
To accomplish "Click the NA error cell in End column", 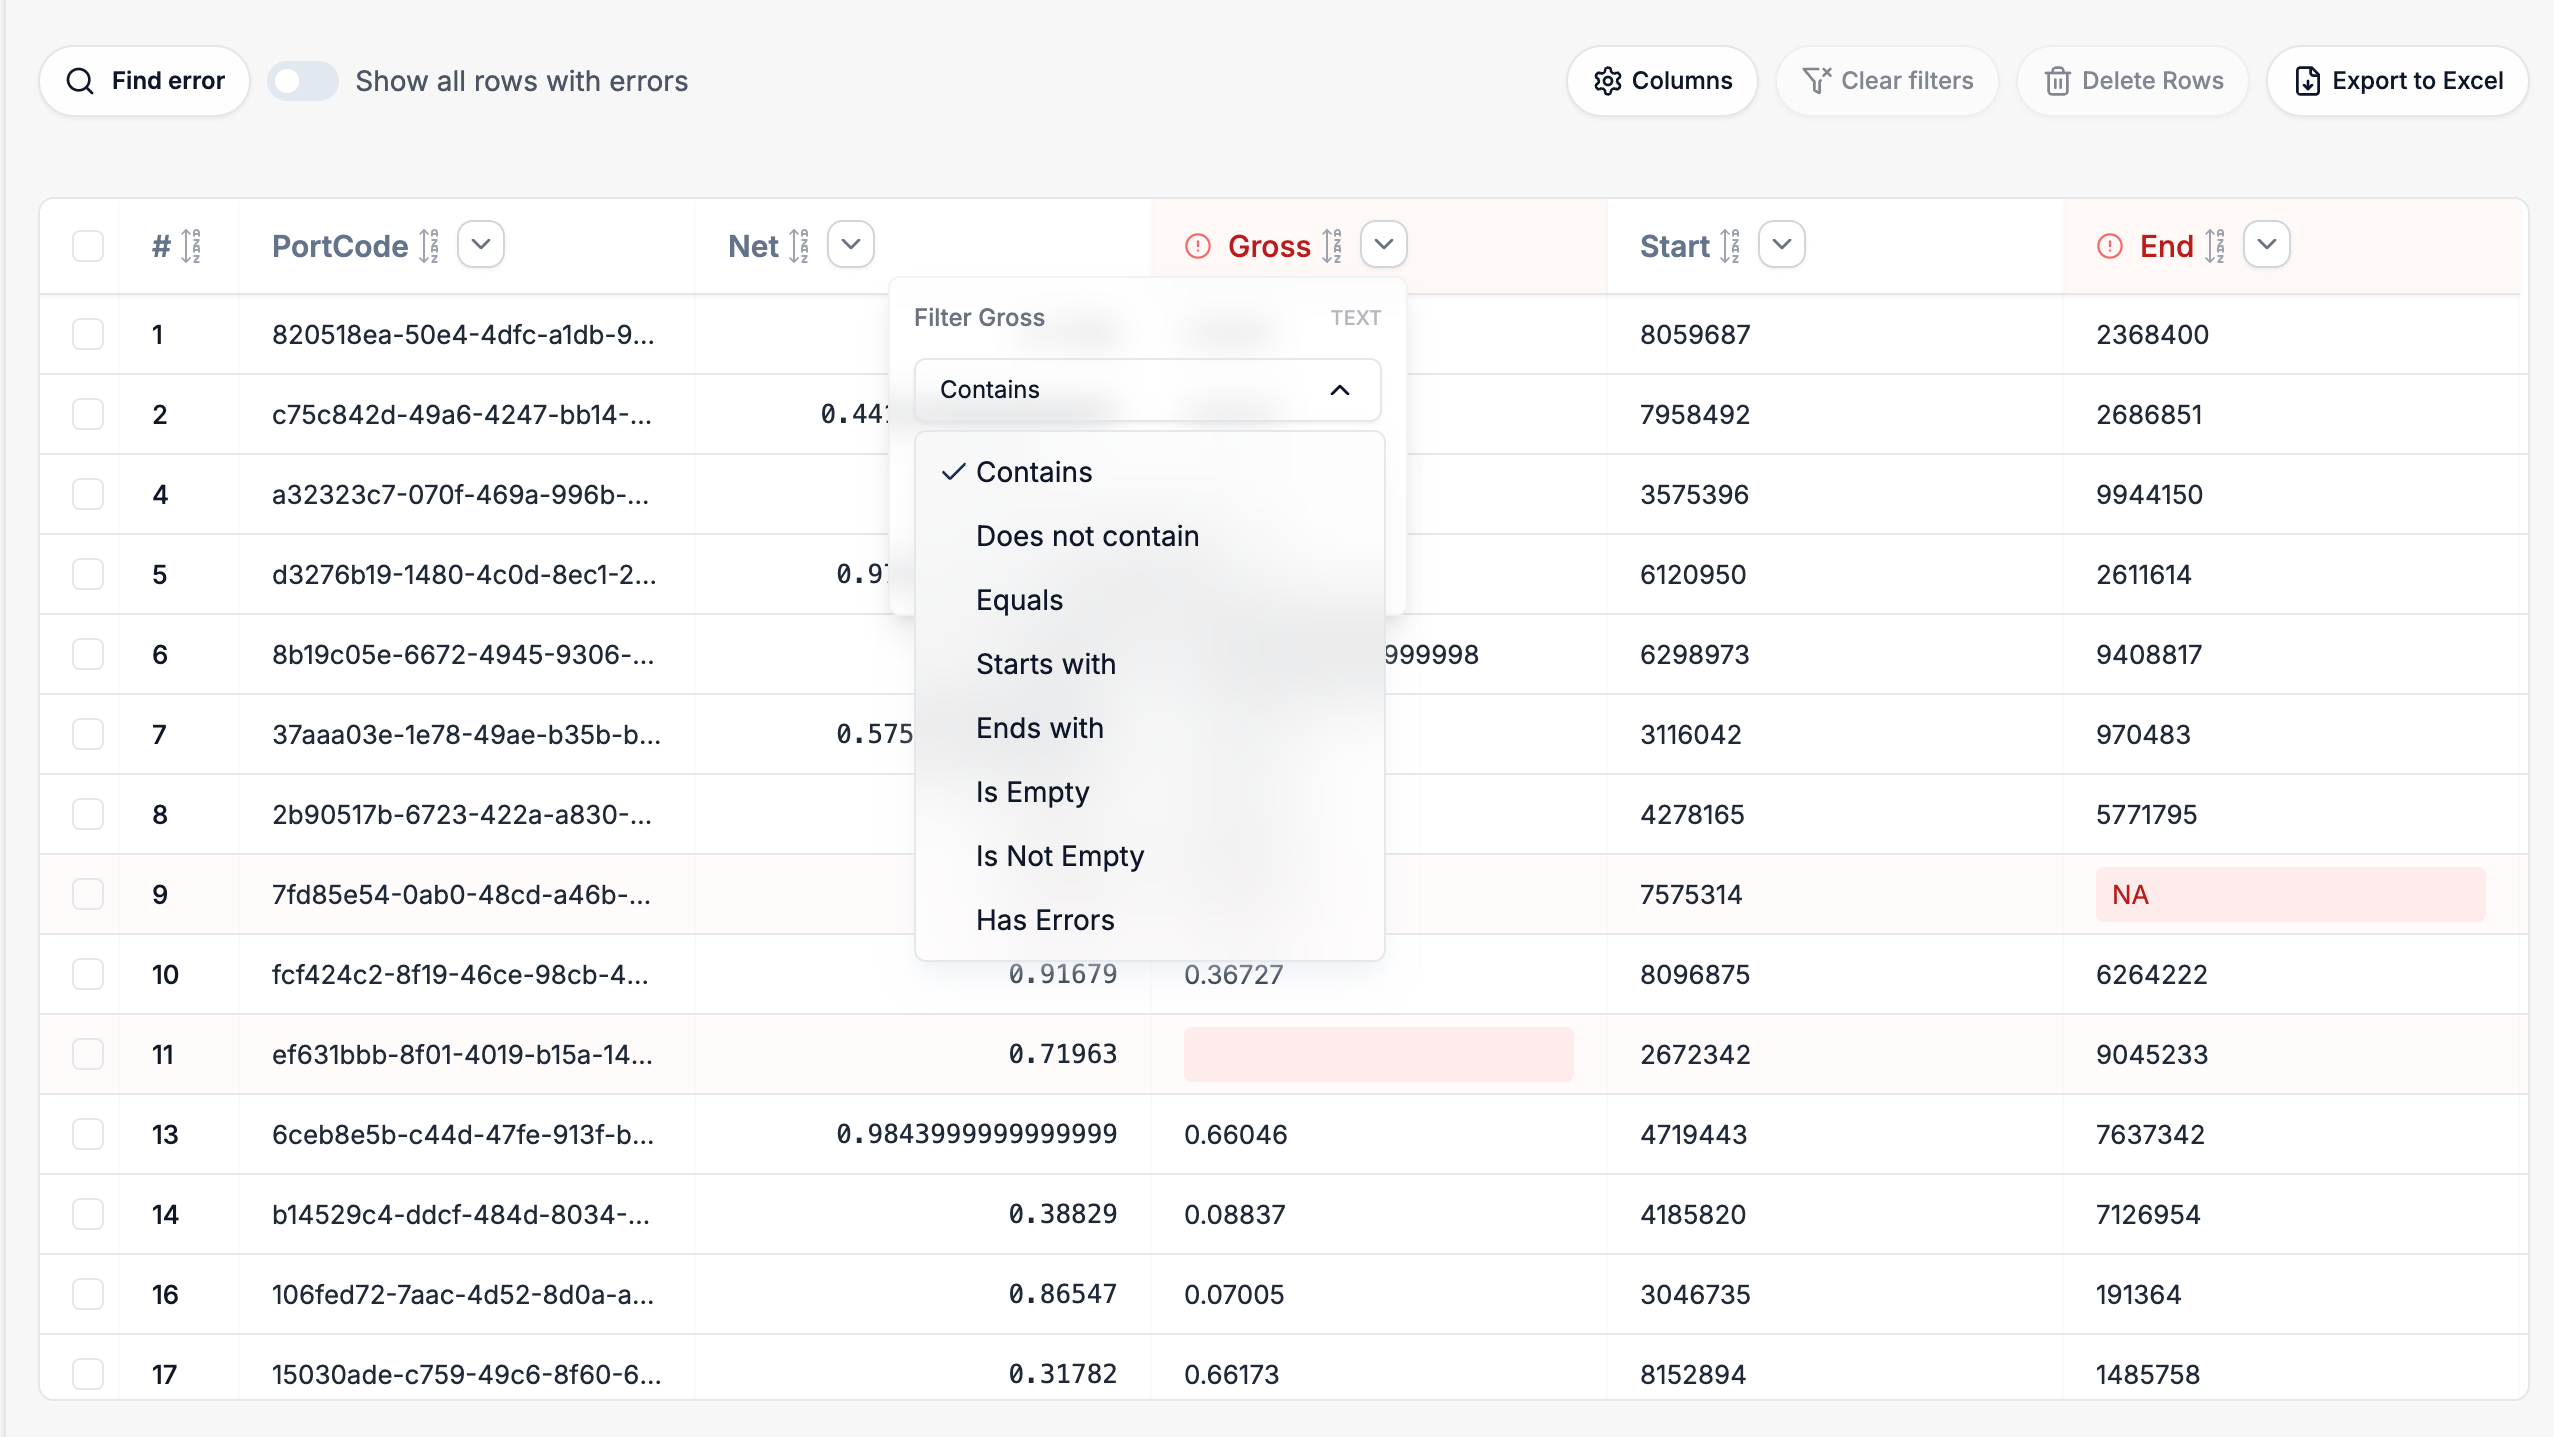I will click(2290, 894).
